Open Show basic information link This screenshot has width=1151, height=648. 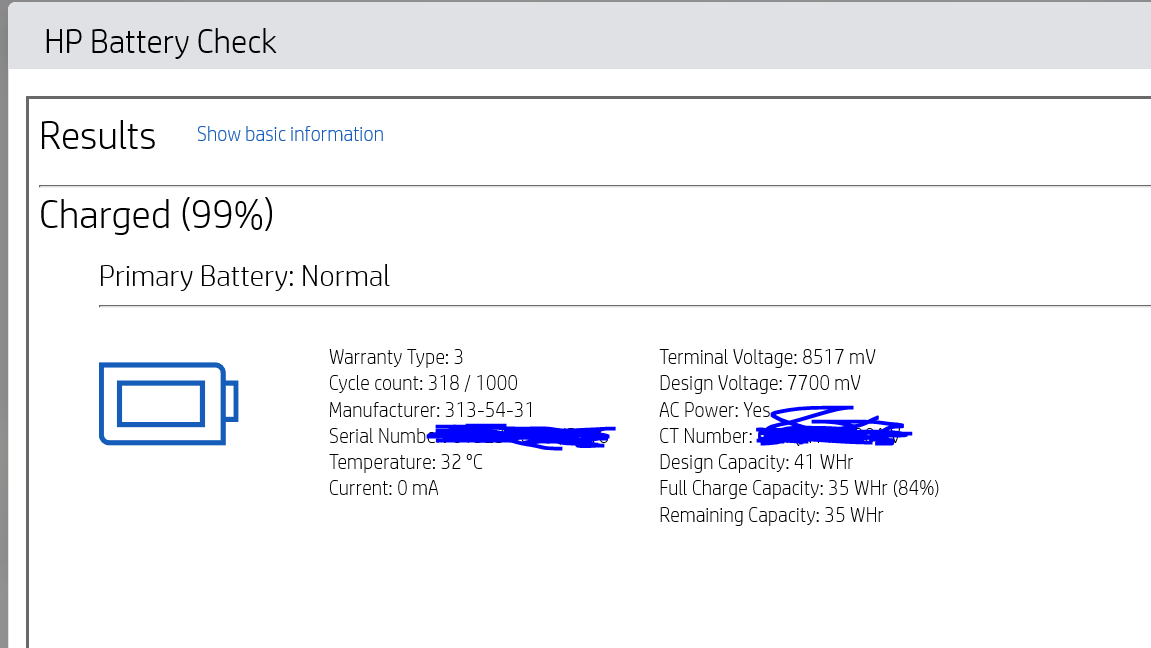(290, 133)
